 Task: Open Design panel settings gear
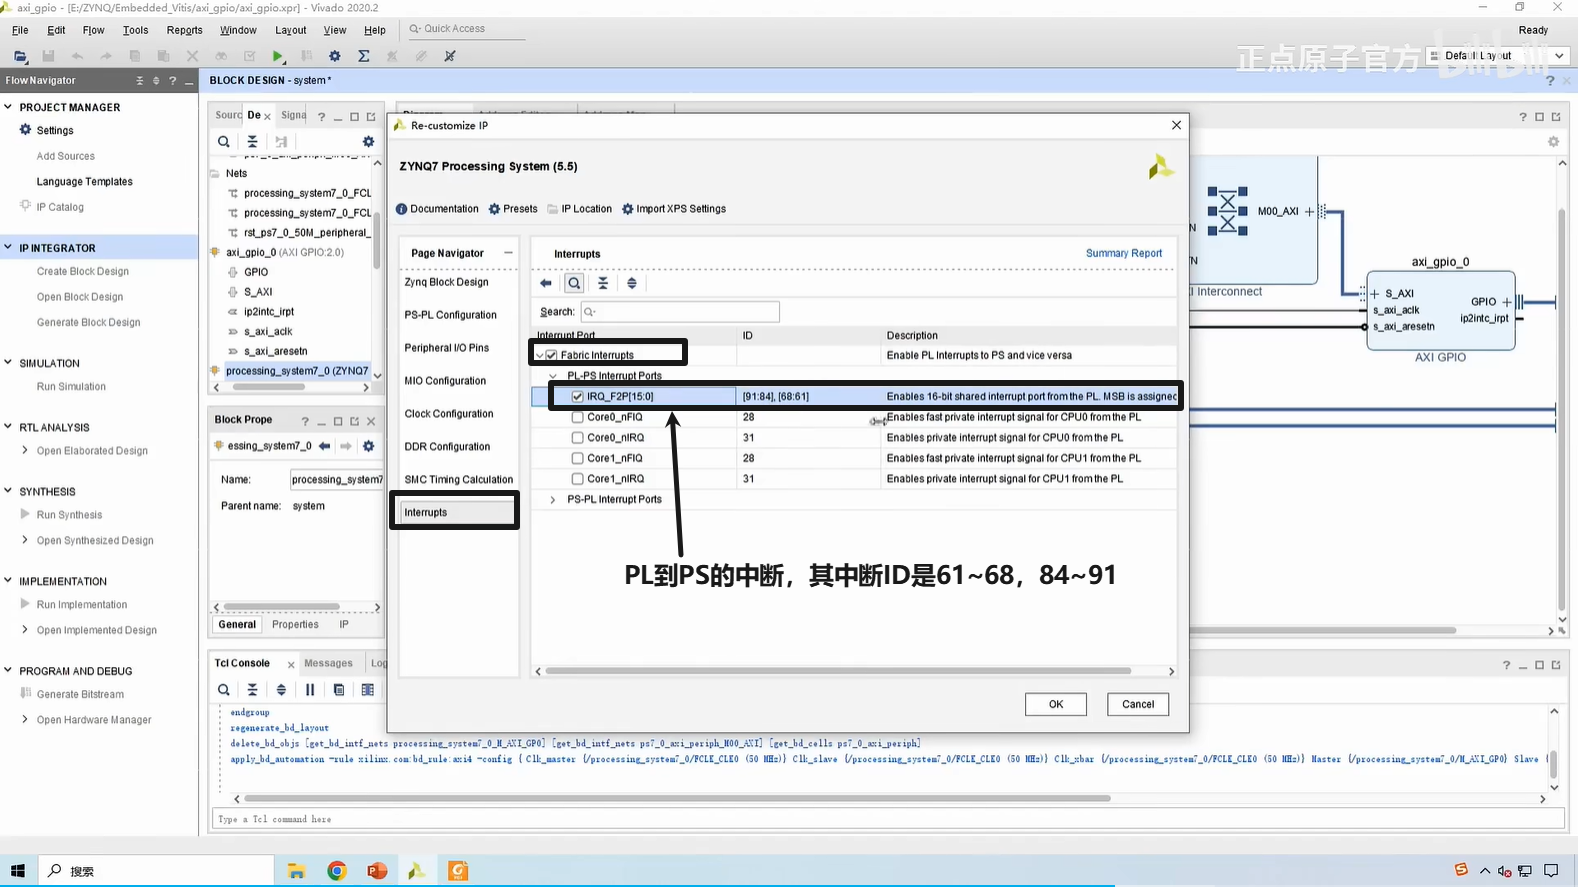[x=368, y=142]
